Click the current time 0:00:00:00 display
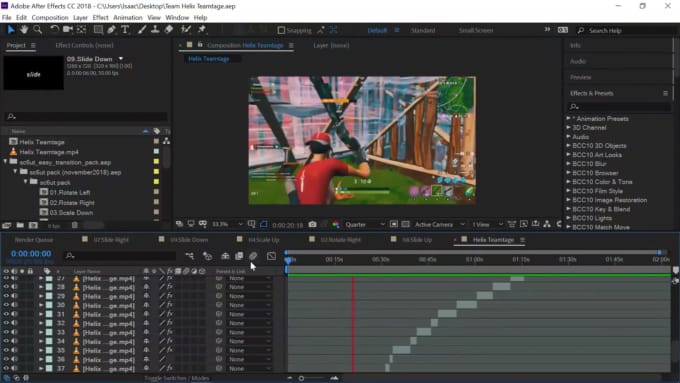 (31, 254)
